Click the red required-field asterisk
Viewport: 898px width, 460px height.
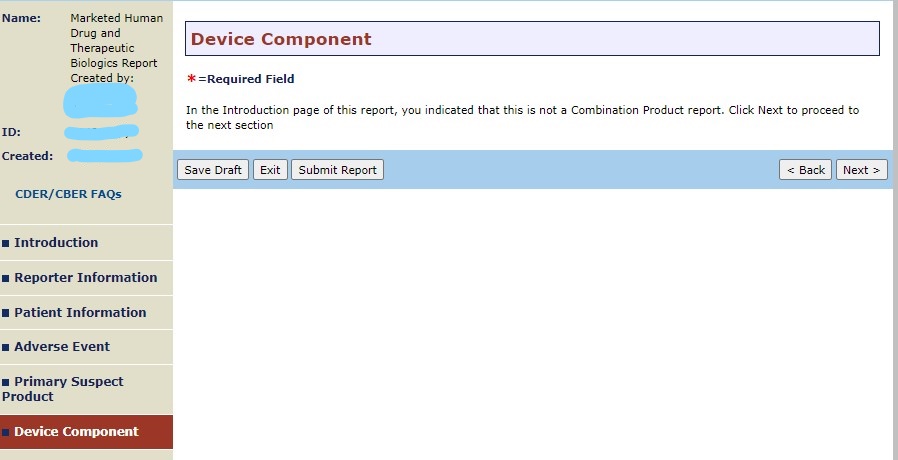[191, 79]
